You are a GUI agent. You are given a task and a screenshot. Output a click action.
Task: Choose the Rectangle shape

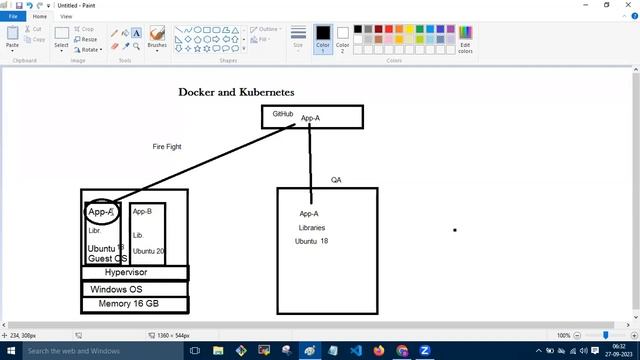(207, 30)
